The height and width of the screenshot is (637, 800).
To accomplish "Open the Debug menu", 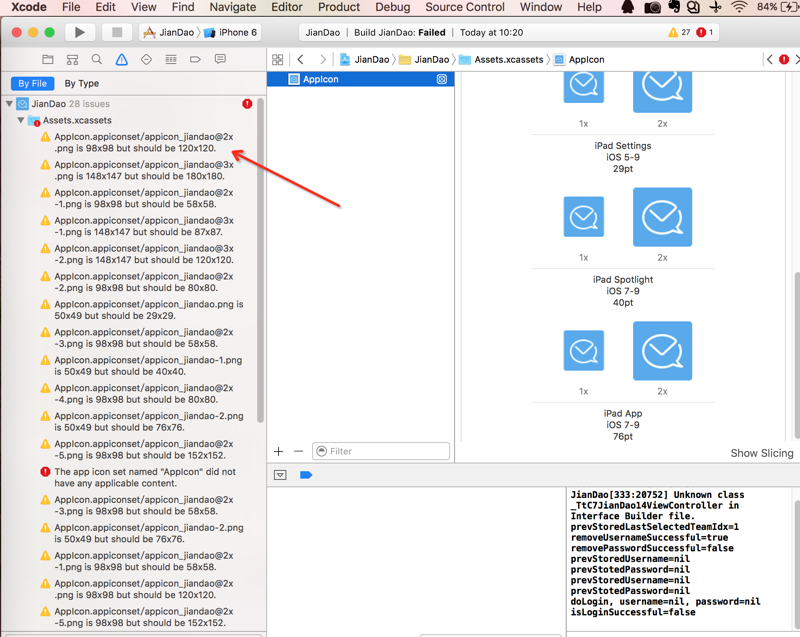I will pos(393,7).
